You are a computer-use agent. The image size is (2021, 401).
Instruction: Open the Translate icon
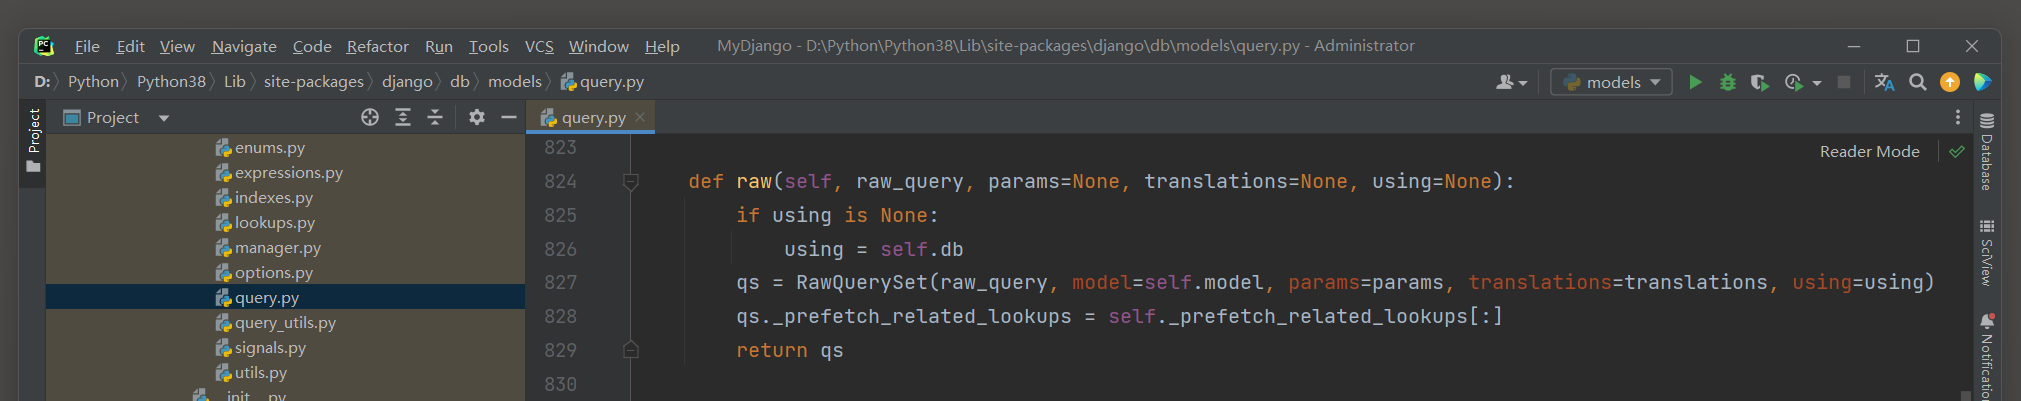(x=1884, y=82)
